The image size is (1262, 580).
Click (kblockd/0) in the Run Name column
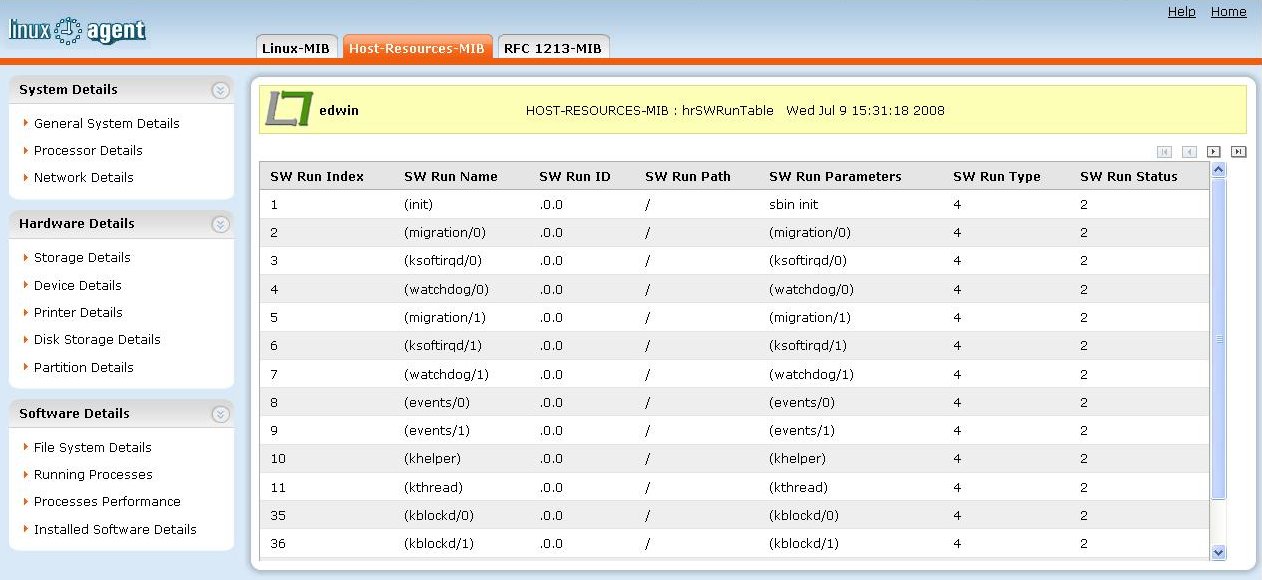coord(439,516)
